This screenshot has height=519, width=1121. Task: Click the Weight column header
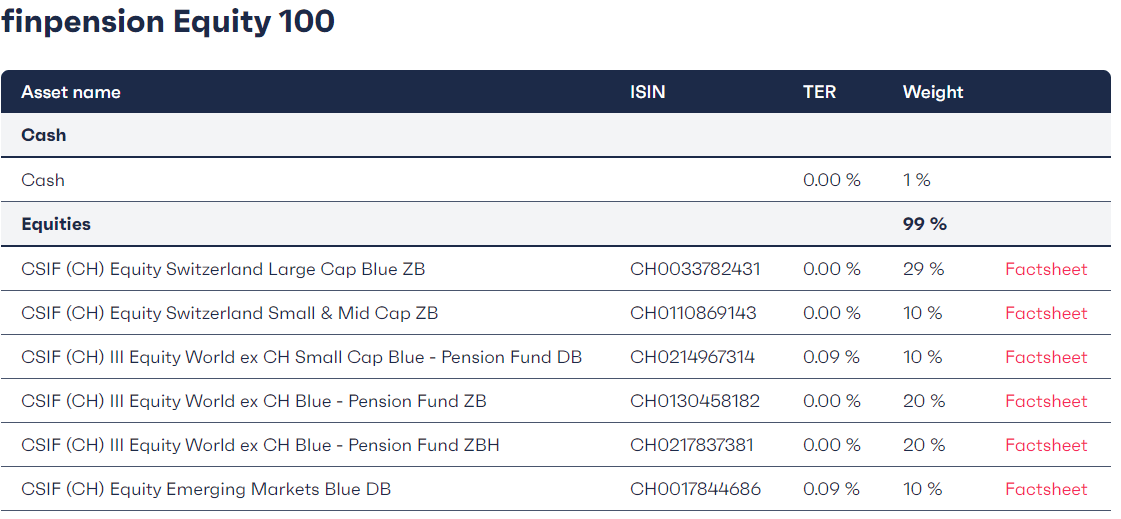coord(933,92)
